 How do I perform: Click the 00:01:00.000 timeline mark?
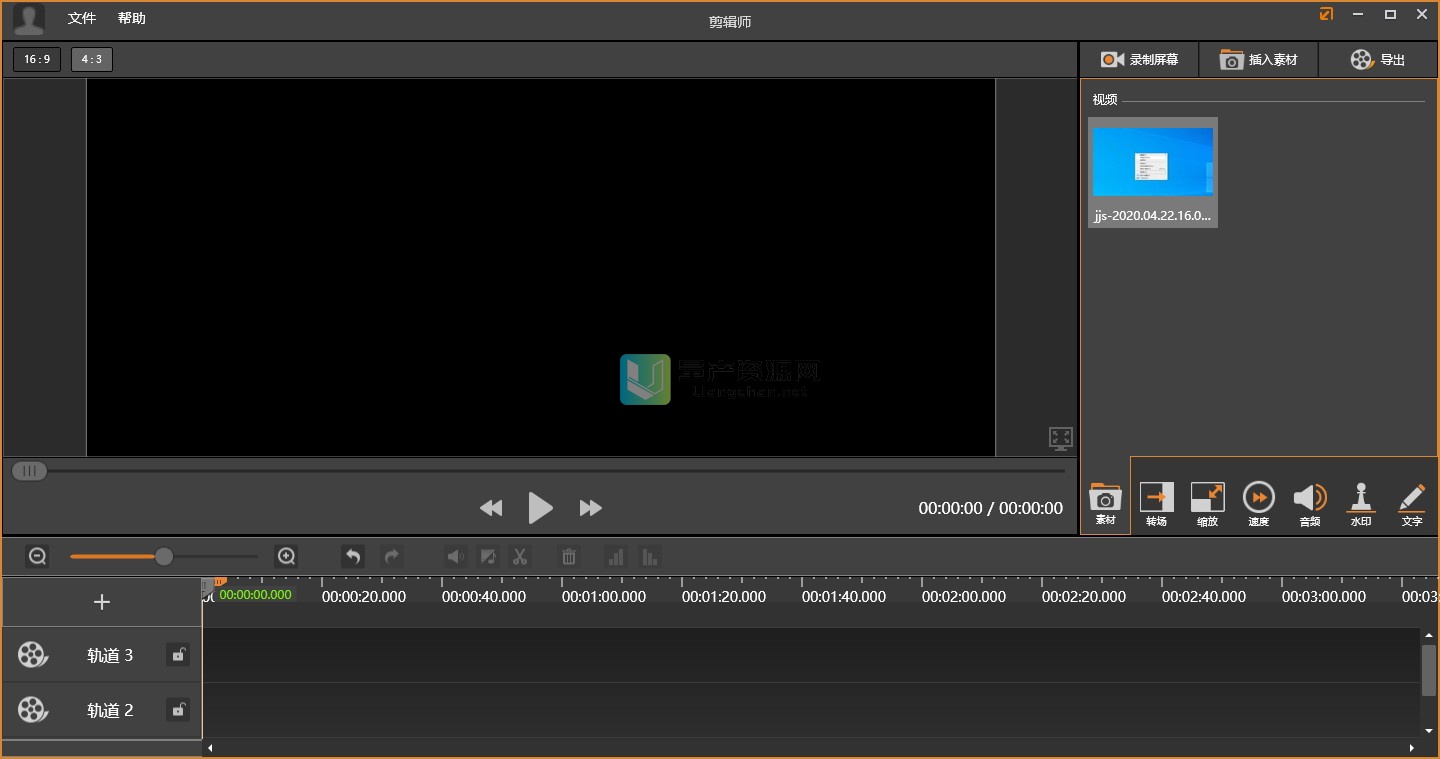(x=604, y=596)
